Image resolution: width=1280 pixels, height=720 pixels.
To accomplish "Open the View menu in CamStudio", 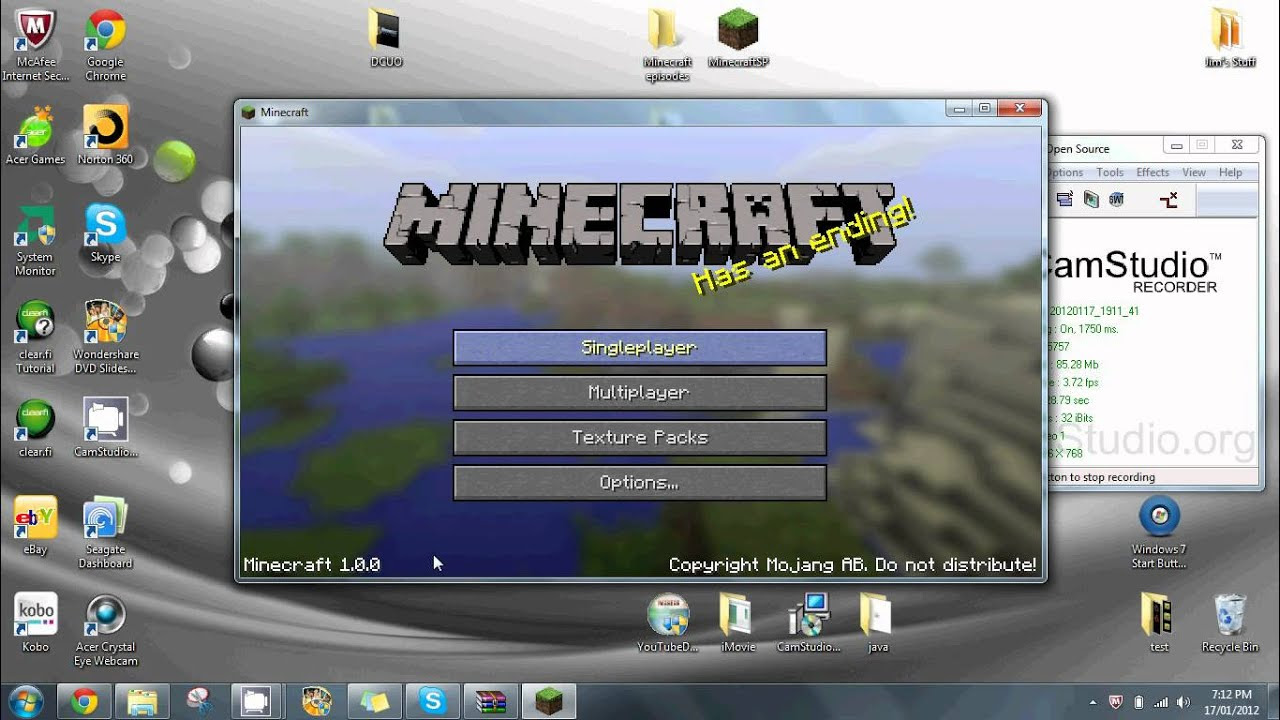I will [1194, 173].
